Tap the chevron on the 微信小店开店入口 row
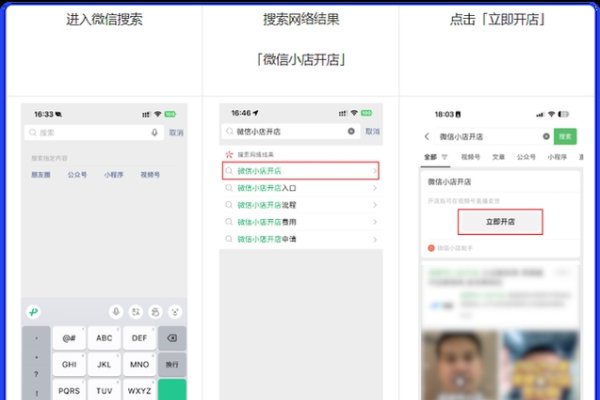600x400 pixels. [375, 188]
